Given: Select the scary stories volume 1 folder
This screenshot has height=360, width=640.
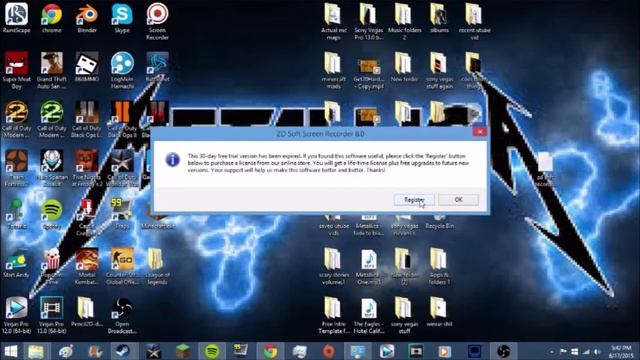Looking at the screenshot, I should pos(333,266).
